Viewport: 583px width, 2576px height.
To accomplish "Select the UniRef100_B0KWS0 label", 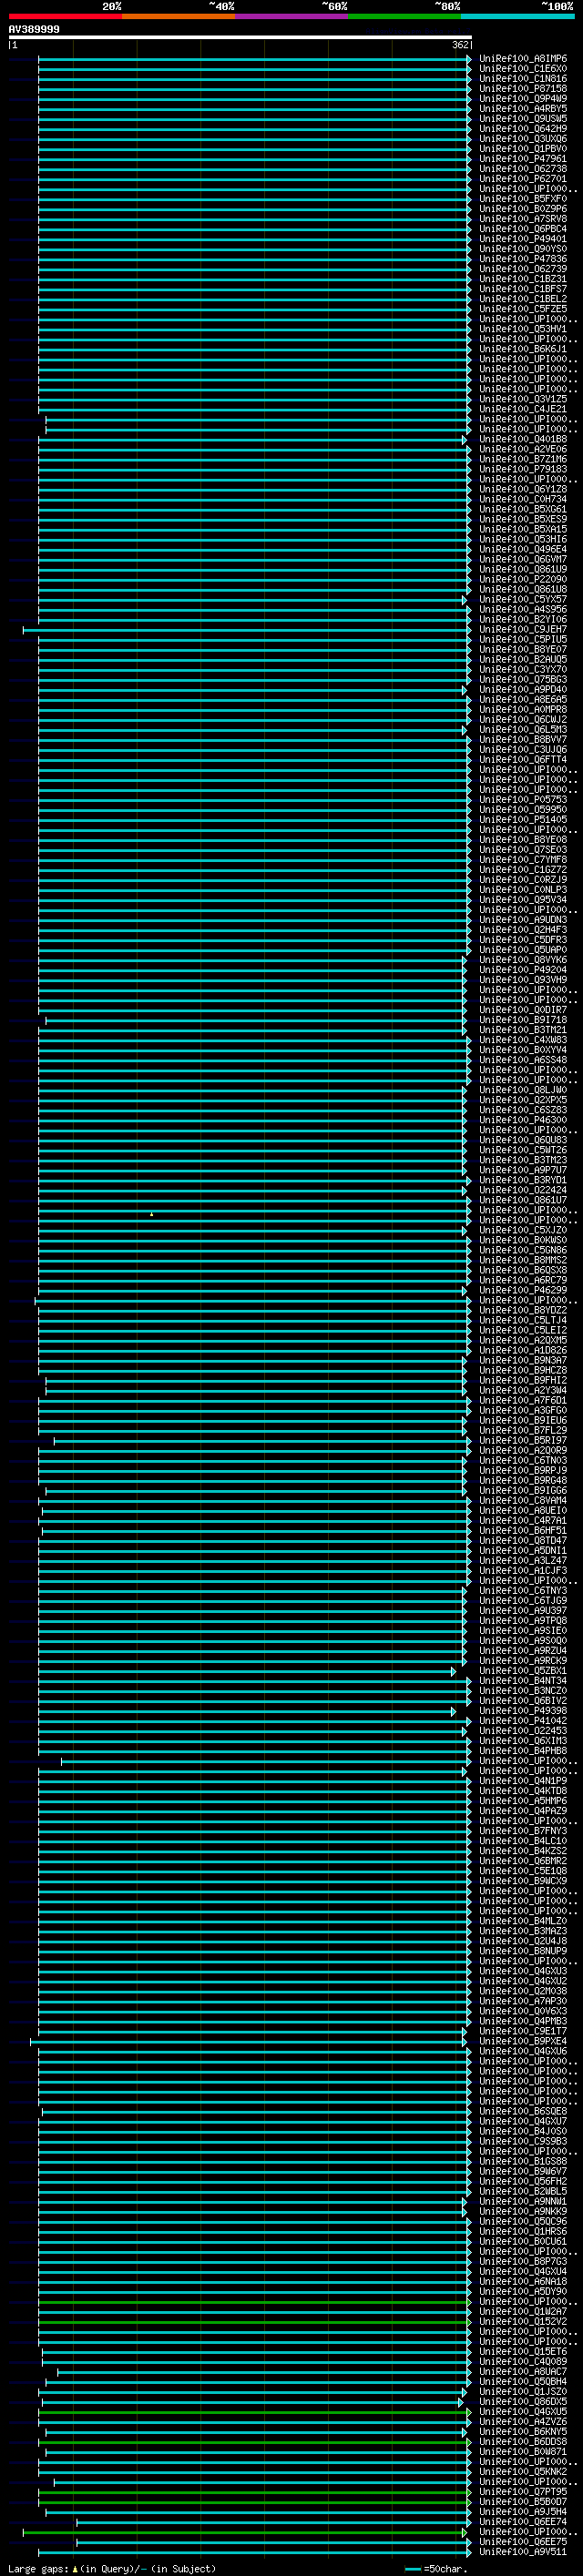I will click(522, 1240).
